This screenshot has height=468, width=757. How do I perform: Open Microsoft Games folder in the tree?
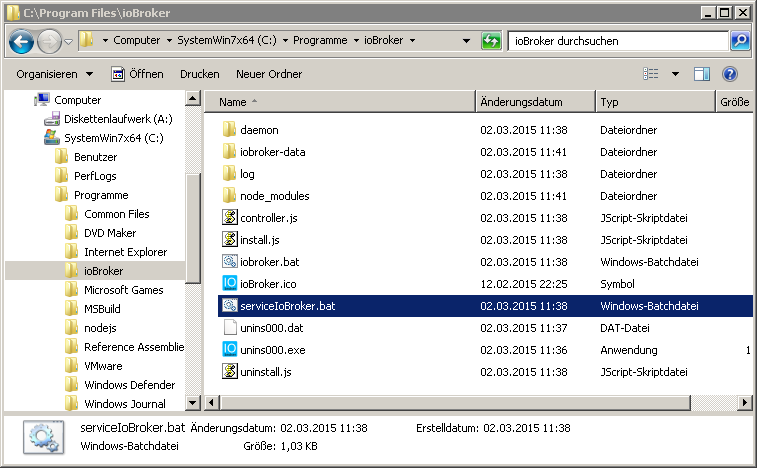[x=124, y=290]
